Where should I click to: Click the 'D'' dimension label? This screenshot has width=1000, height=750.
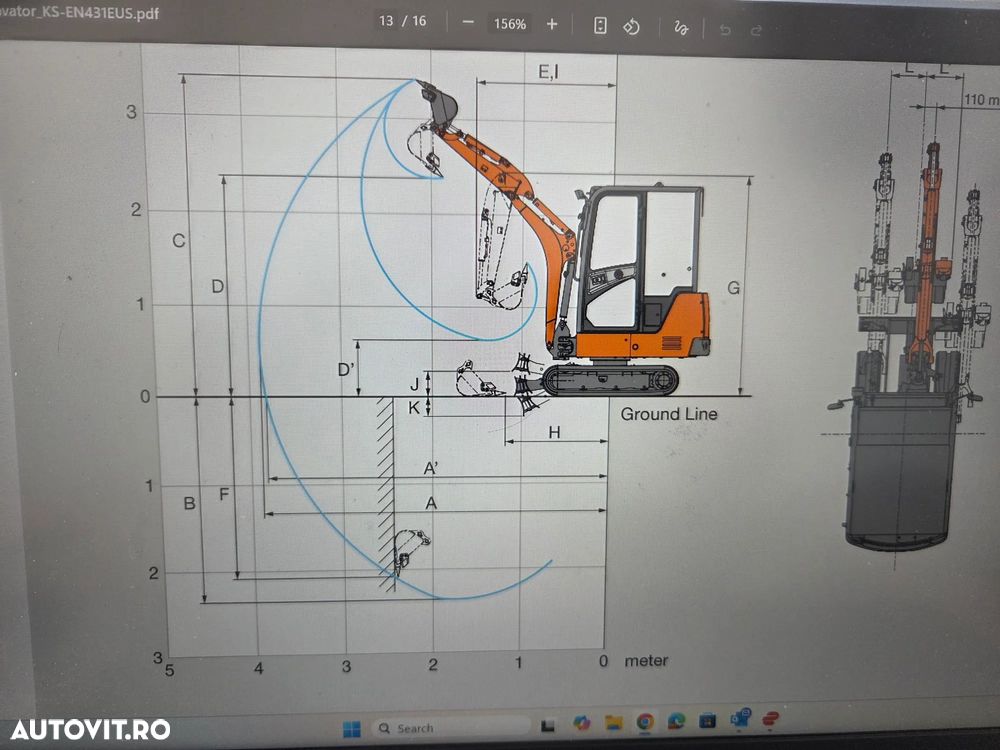[x=346, y=369]
